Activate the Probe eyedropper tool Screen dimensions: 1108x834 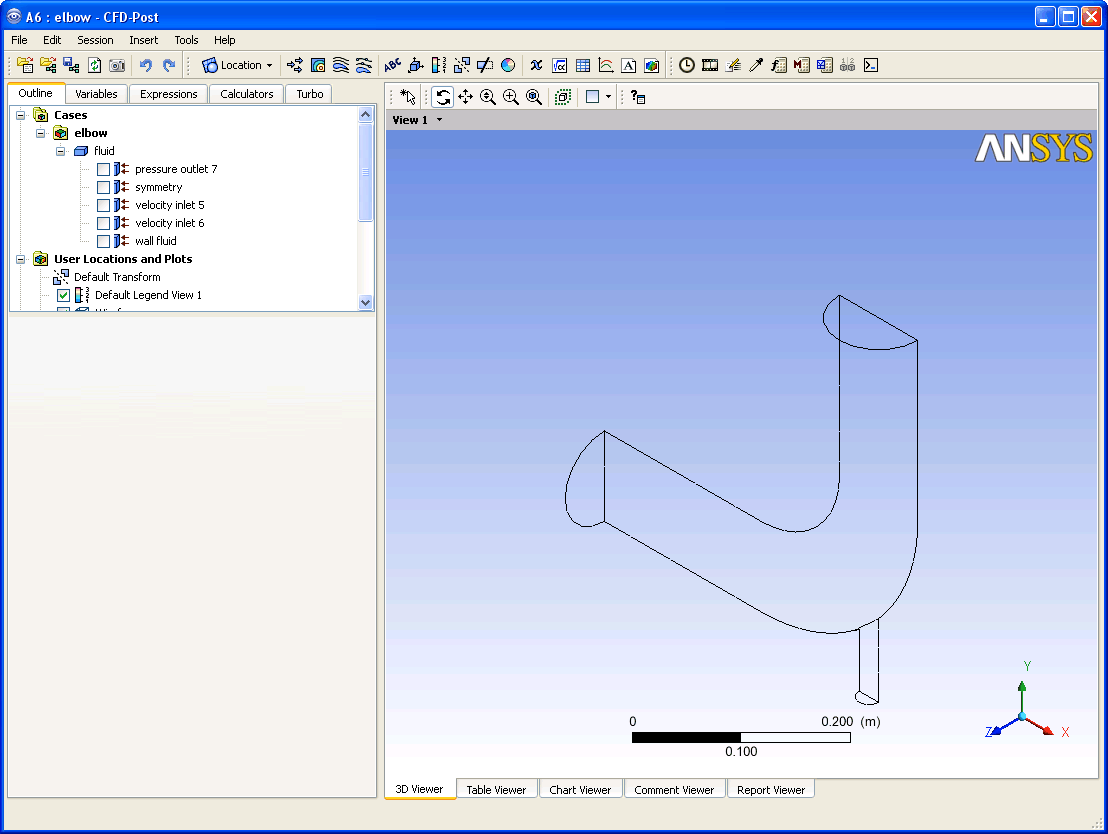click(x=756, y=66)
